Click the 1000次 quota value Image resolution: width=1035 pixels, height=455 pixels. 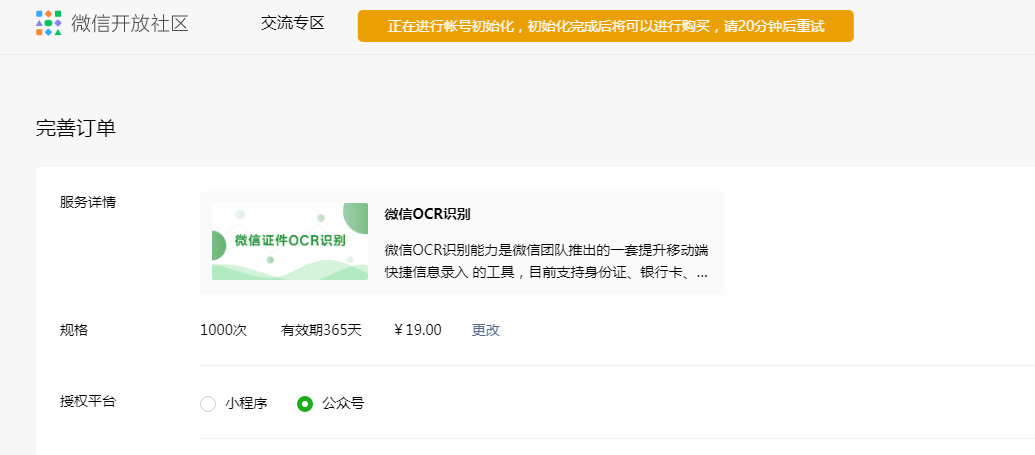[224, 330]
